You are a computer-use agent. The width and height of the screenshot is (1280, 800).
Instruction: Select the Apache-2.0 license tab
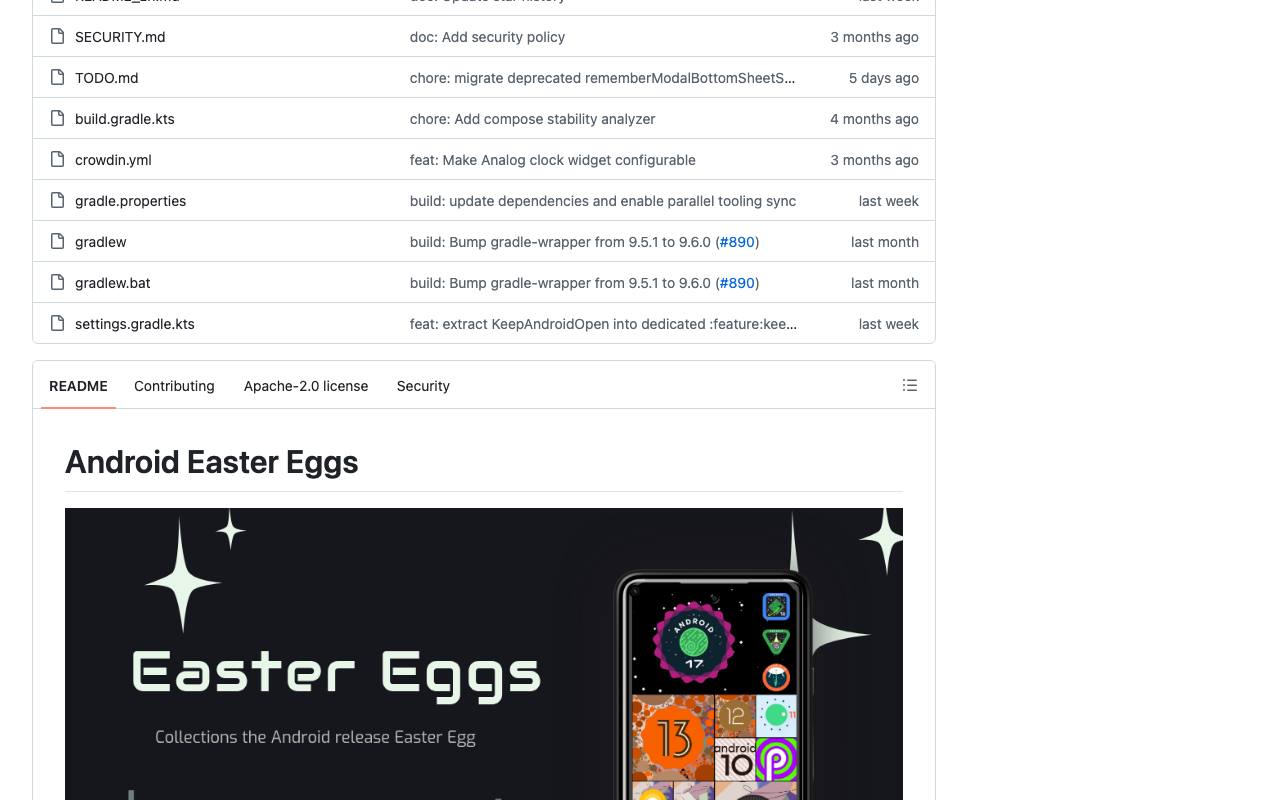tap(306, 386)
